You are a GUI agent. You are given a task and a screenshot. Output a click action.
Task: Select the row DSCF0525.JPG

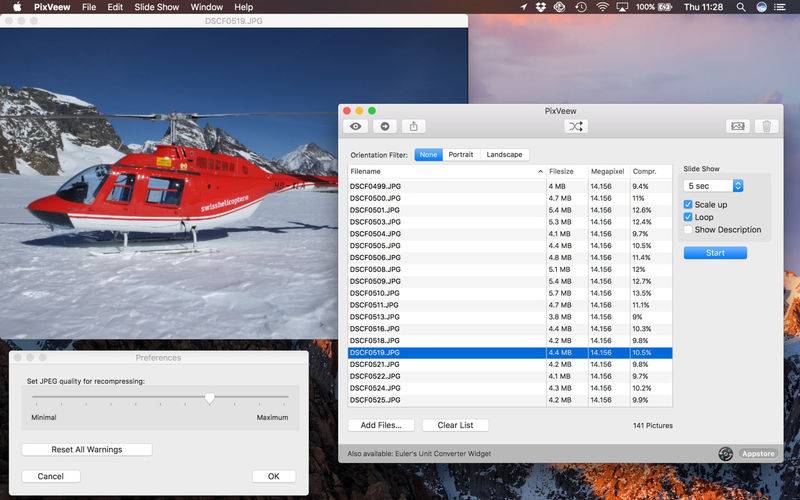coord(510,400)
